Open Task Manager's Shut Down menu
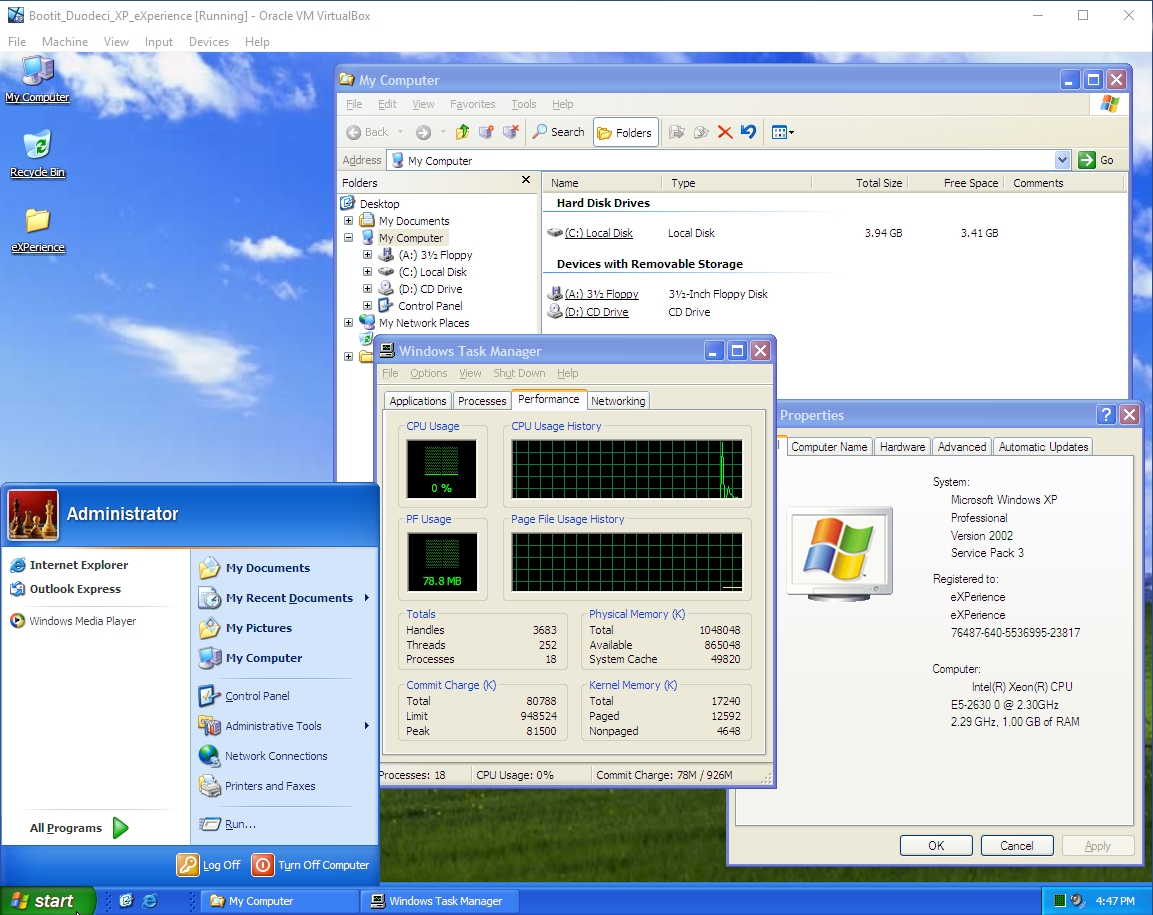 [x=519, y=374]
